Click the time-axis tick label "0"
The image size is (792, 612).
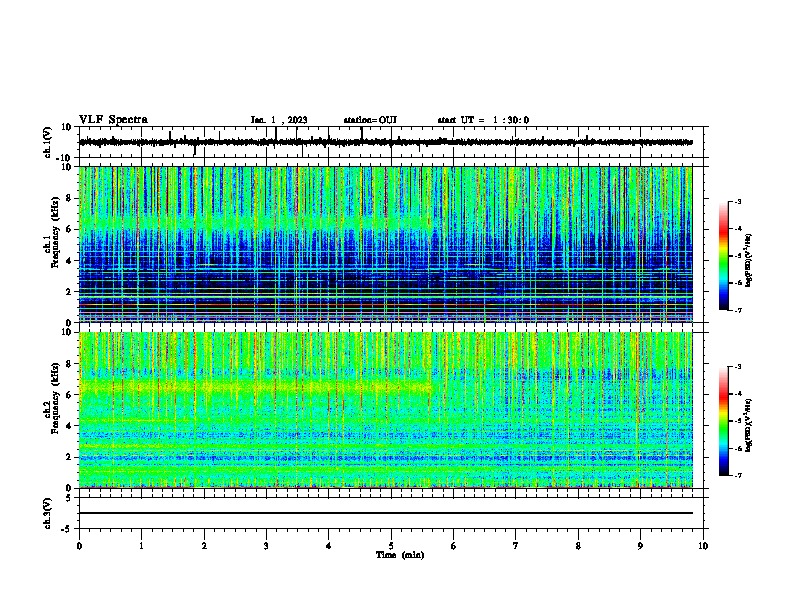click(x=79, y=546)
